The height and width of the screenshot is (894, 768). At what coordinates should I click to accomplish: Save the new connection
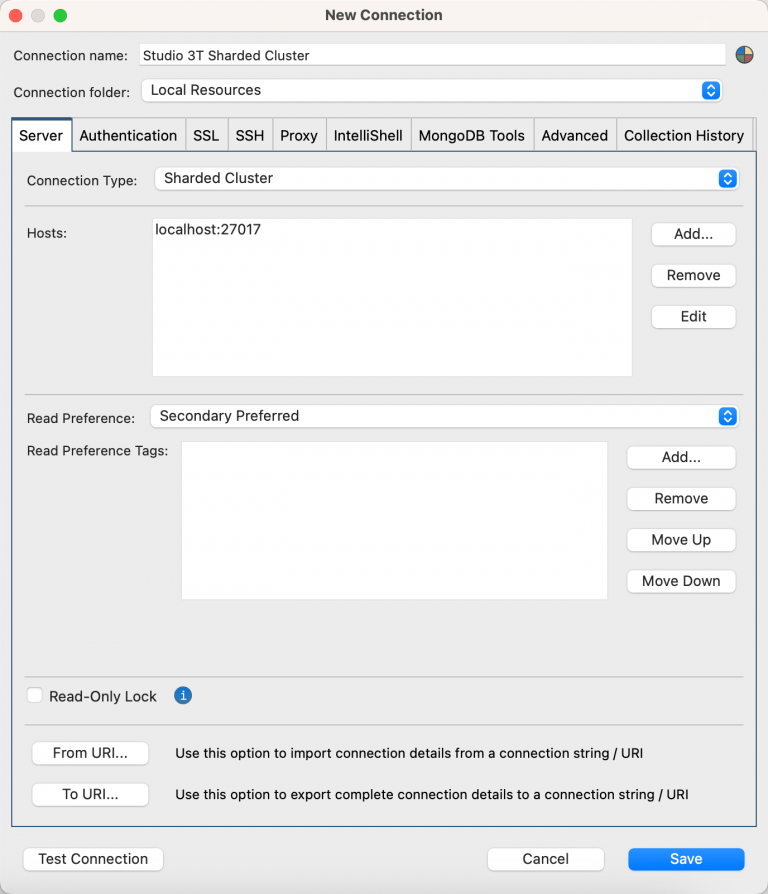(686, 859)
